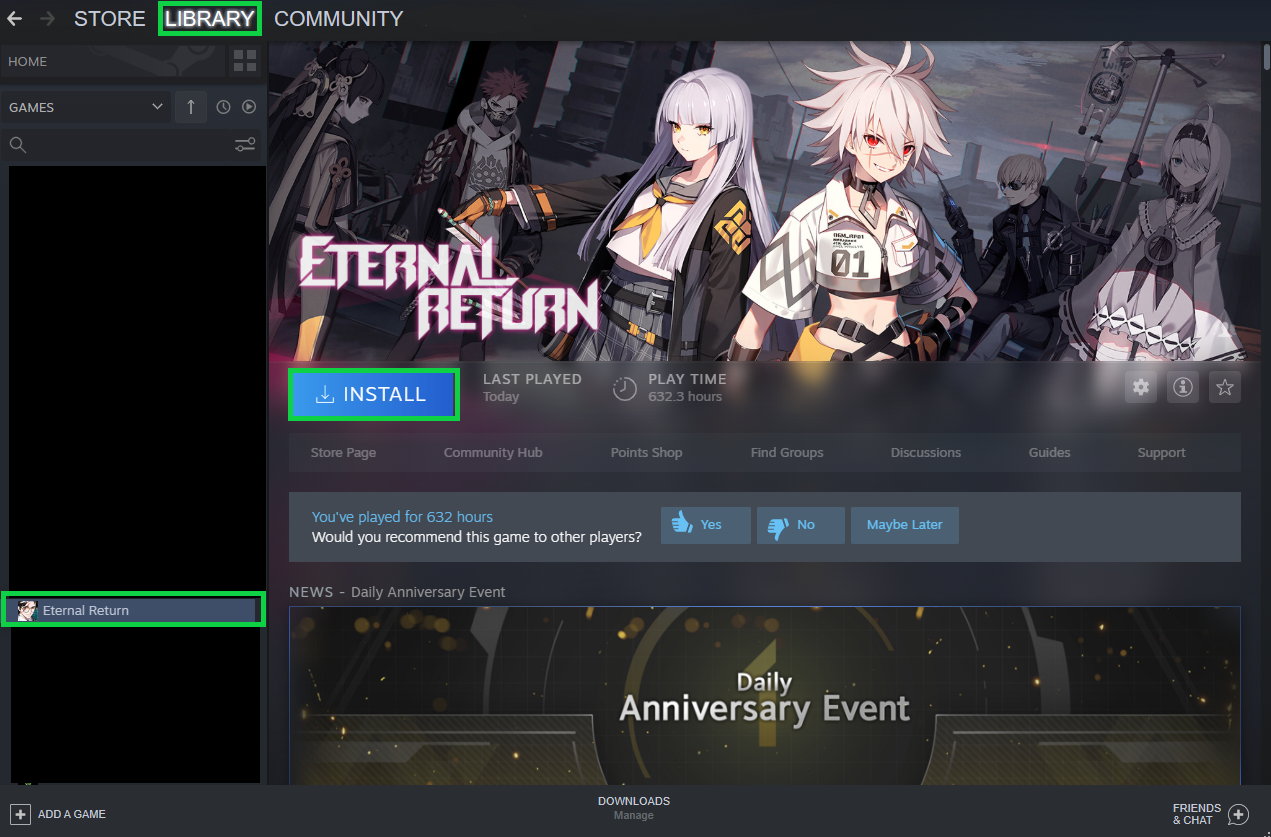
Task: Open the STORE tab
Action: 110,19
